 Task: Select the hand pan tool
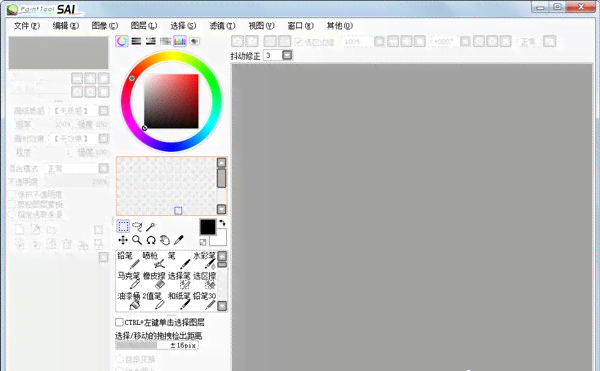pos(165,240)
